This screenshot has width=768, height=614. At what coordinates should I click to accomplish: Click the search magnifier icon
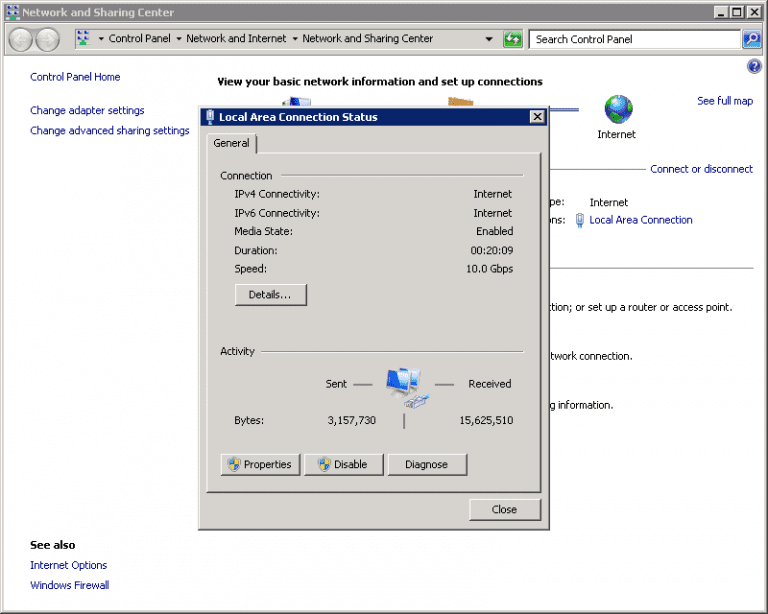point(751,39)
